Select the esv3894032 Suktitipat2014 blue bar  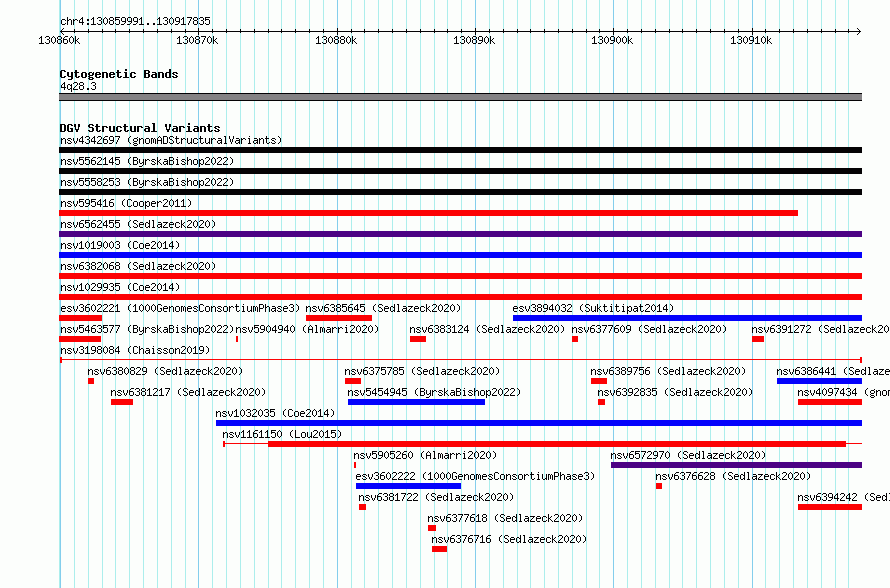[x=687, y=318]
